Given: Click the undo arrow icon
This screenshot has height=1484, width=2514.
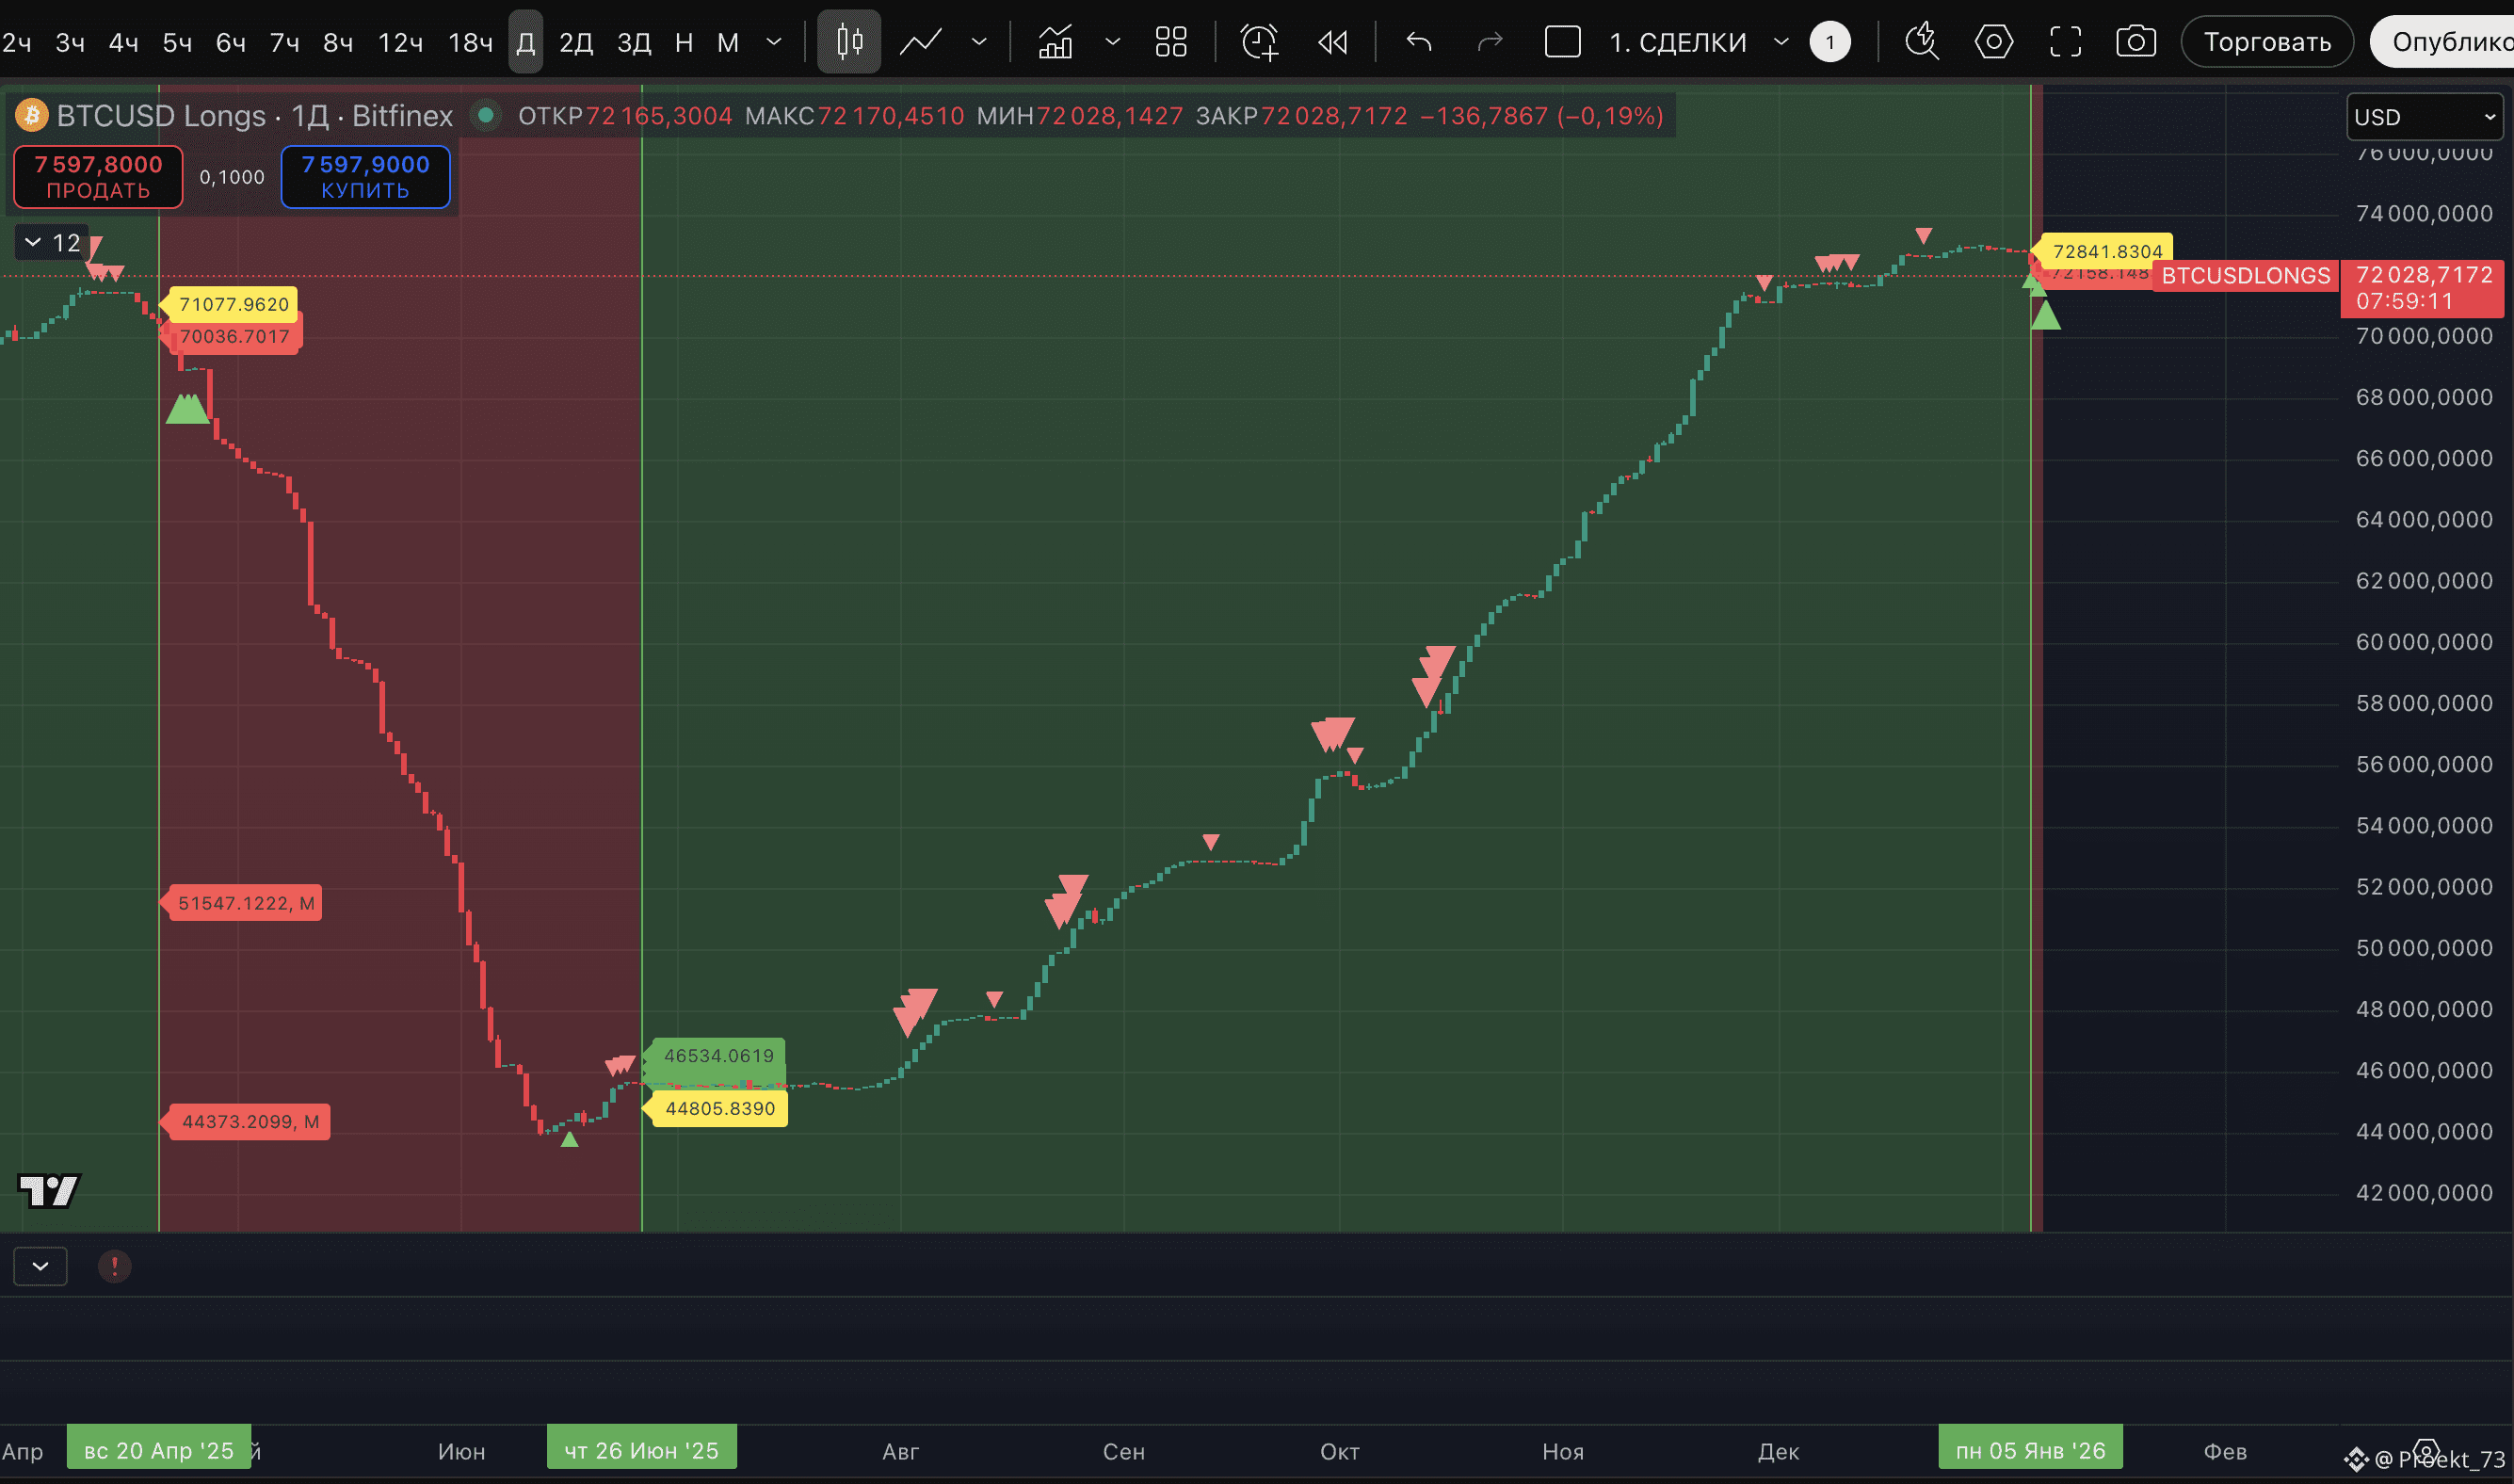Looking at the screenshot, I should point(1418,42).
